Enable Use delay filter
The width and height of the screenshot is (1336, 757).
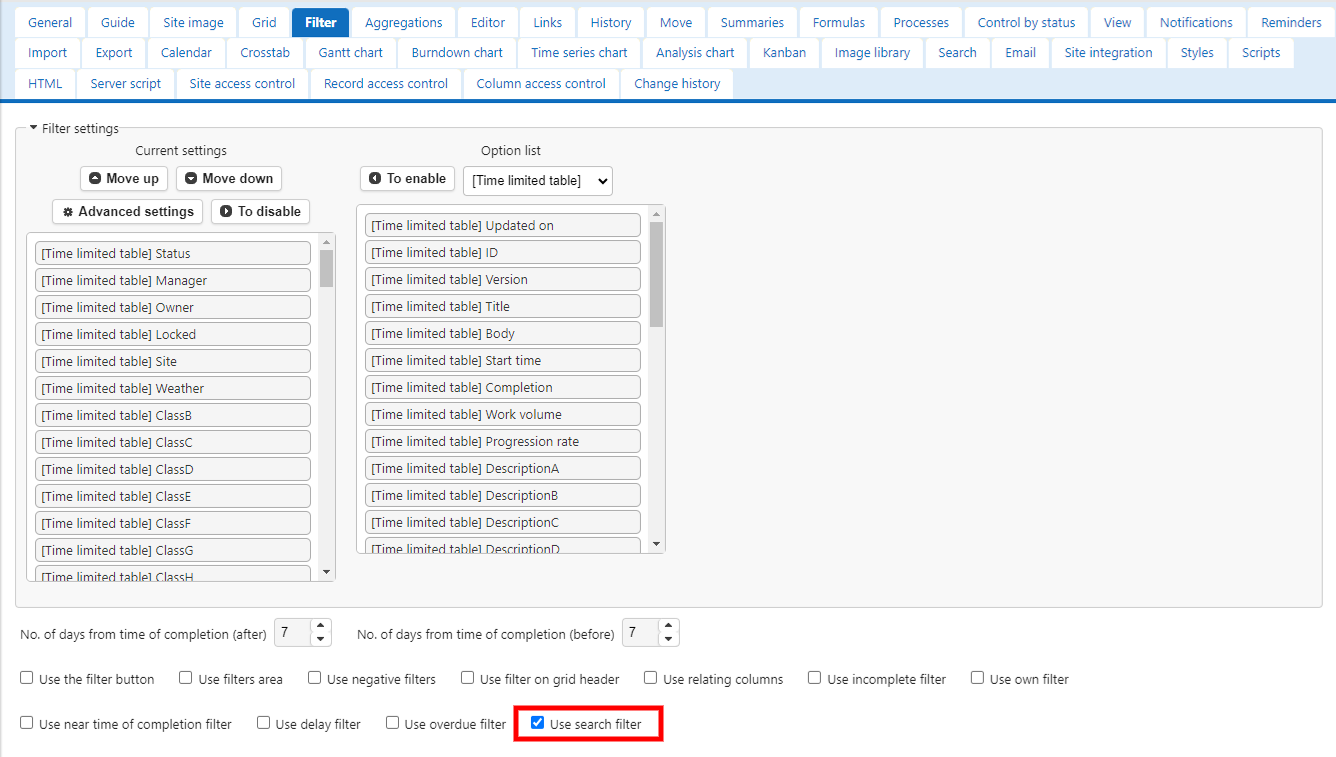pyautogui.click(x=263, y=723)
